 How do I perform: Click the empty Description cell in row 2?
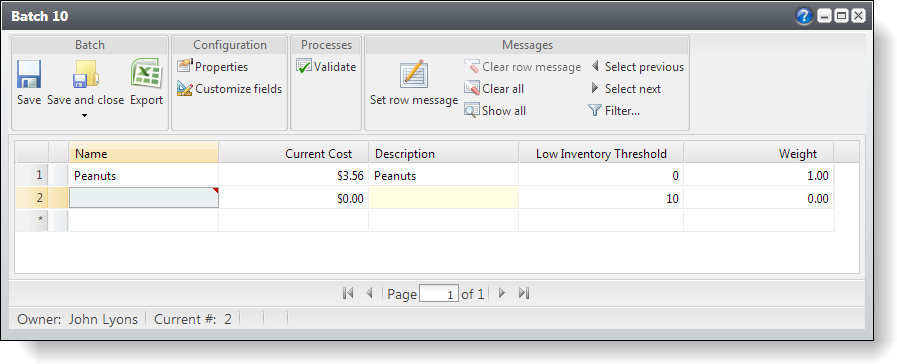443,199
